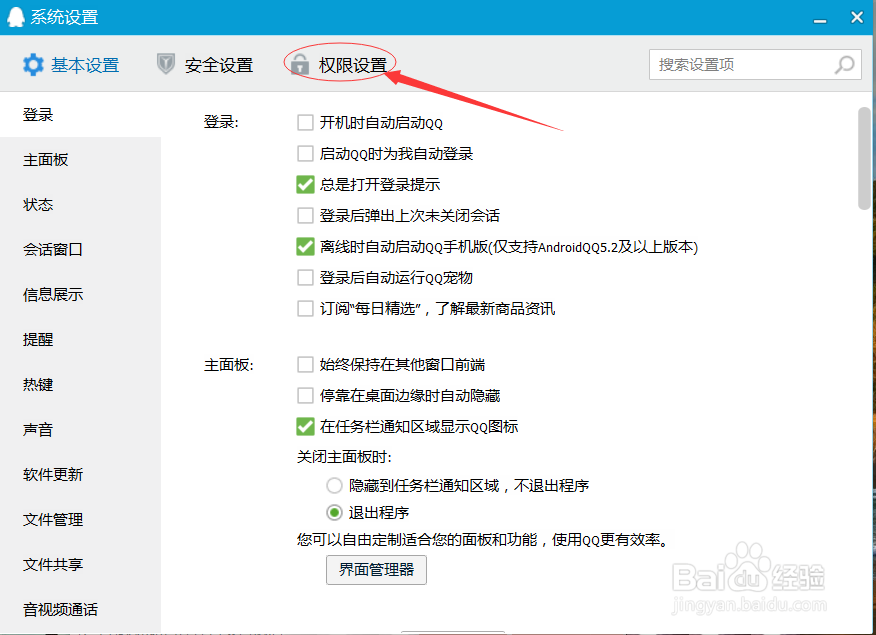The height and width of the screenshot is (635, 876).
Task: Uncheck 在任务栏通知区域显示QQ图标
Action: point(305,426)
